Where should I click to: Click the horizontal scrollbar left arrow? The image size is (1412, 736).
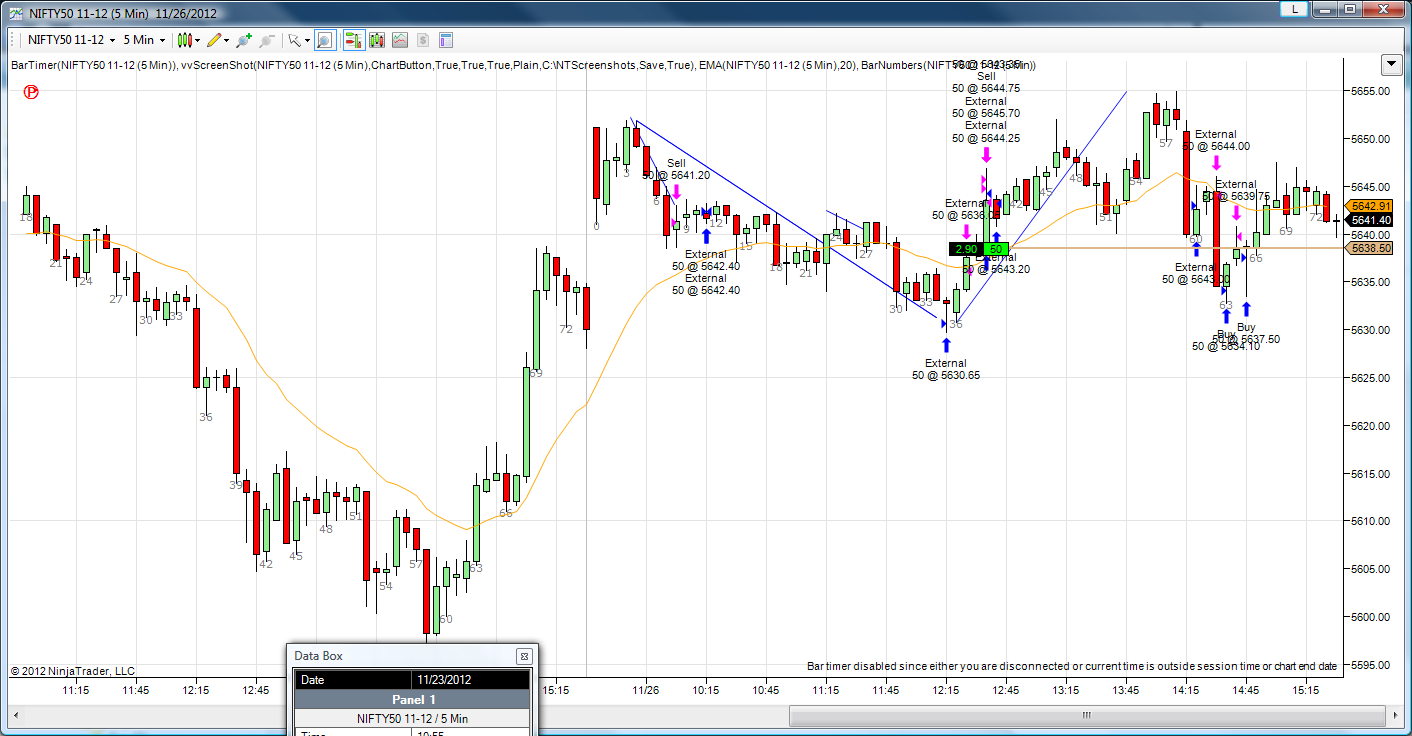point(15,716)
